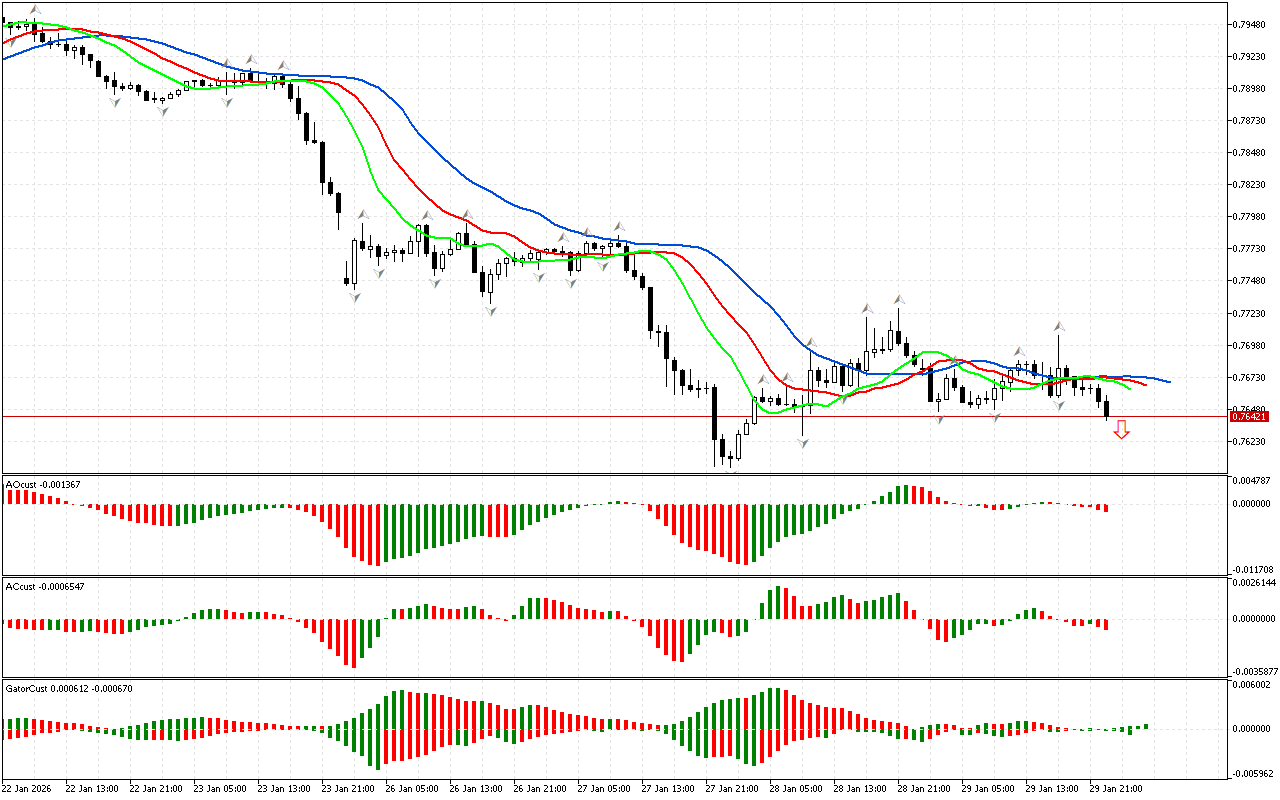The width and height of the screenshot is (1280, 800).
Task: Click the rightmost red ACcust histogram bar
Action: pos(1106,624)
